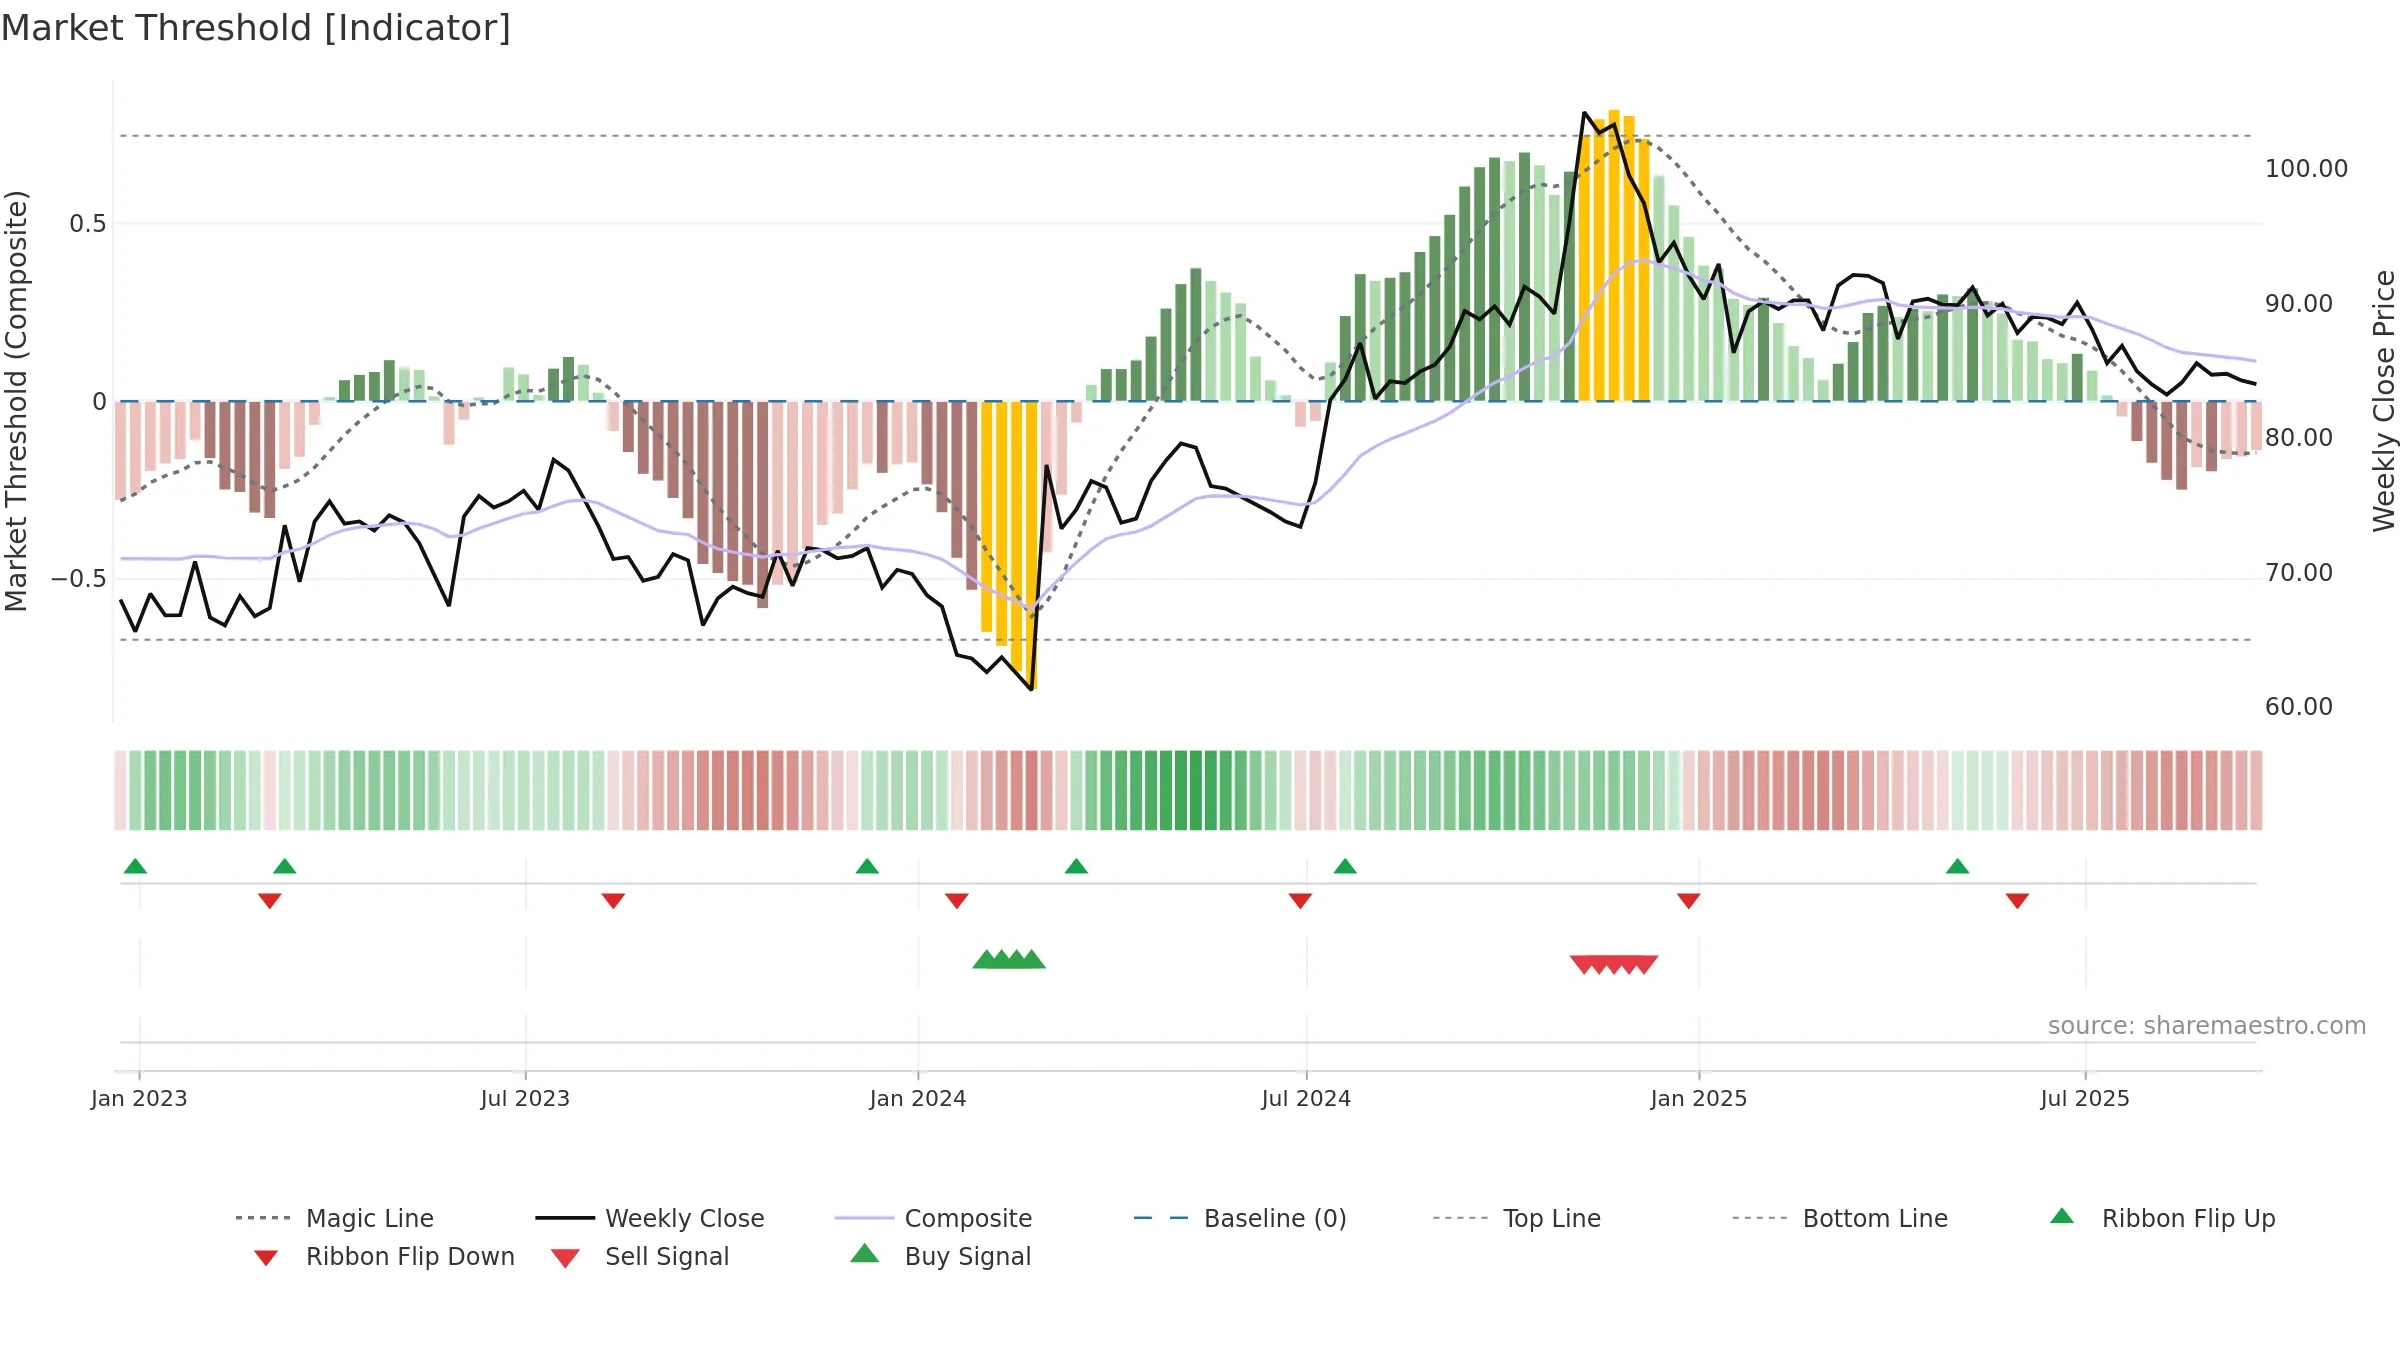The height and width of the screenshot is (1350, 2400).
Task: Click the Jul 2024 x-axis label
Action: click(x=1306, y=1099)
